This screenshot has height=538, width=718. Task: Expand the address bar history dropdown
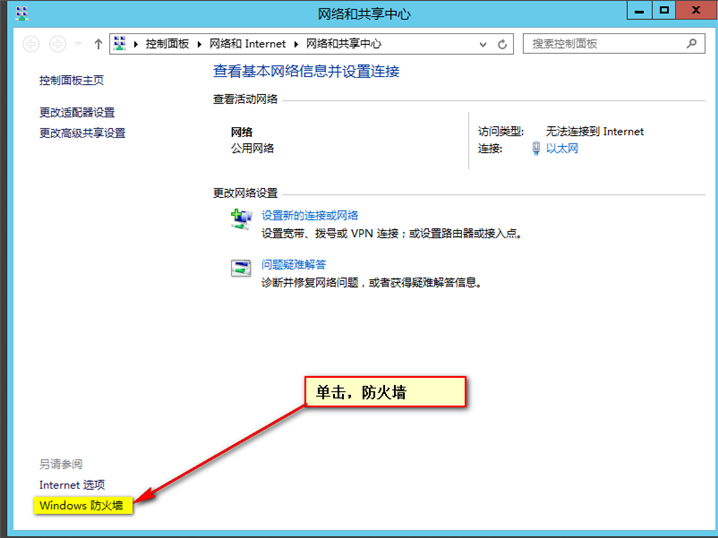(x=483, y=44)
